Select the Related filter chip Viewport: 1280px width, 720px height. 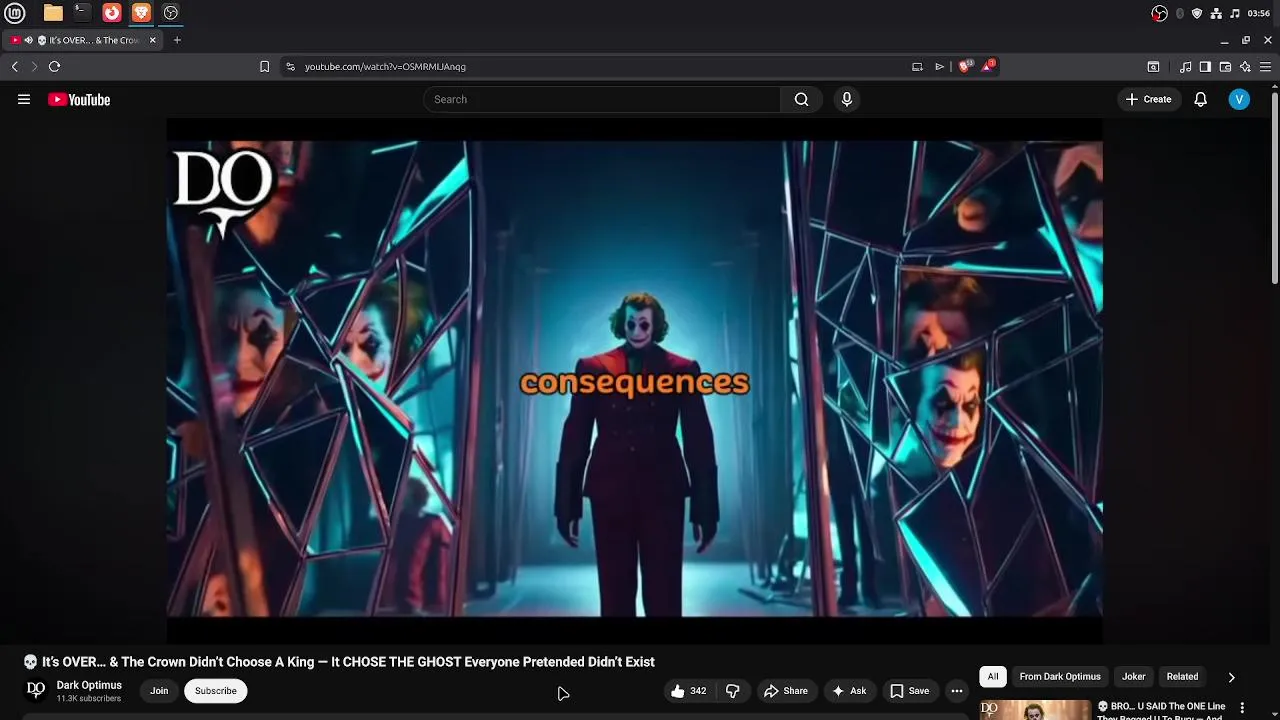click(1182, 677)
